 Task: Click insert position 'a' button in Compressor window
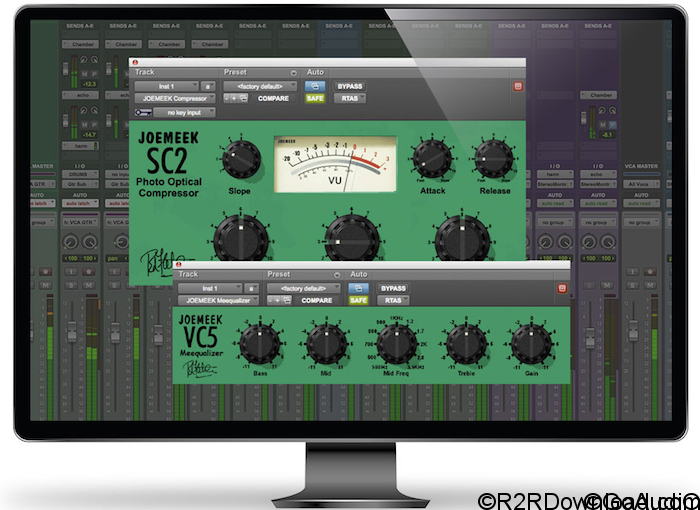coord(208,86)
